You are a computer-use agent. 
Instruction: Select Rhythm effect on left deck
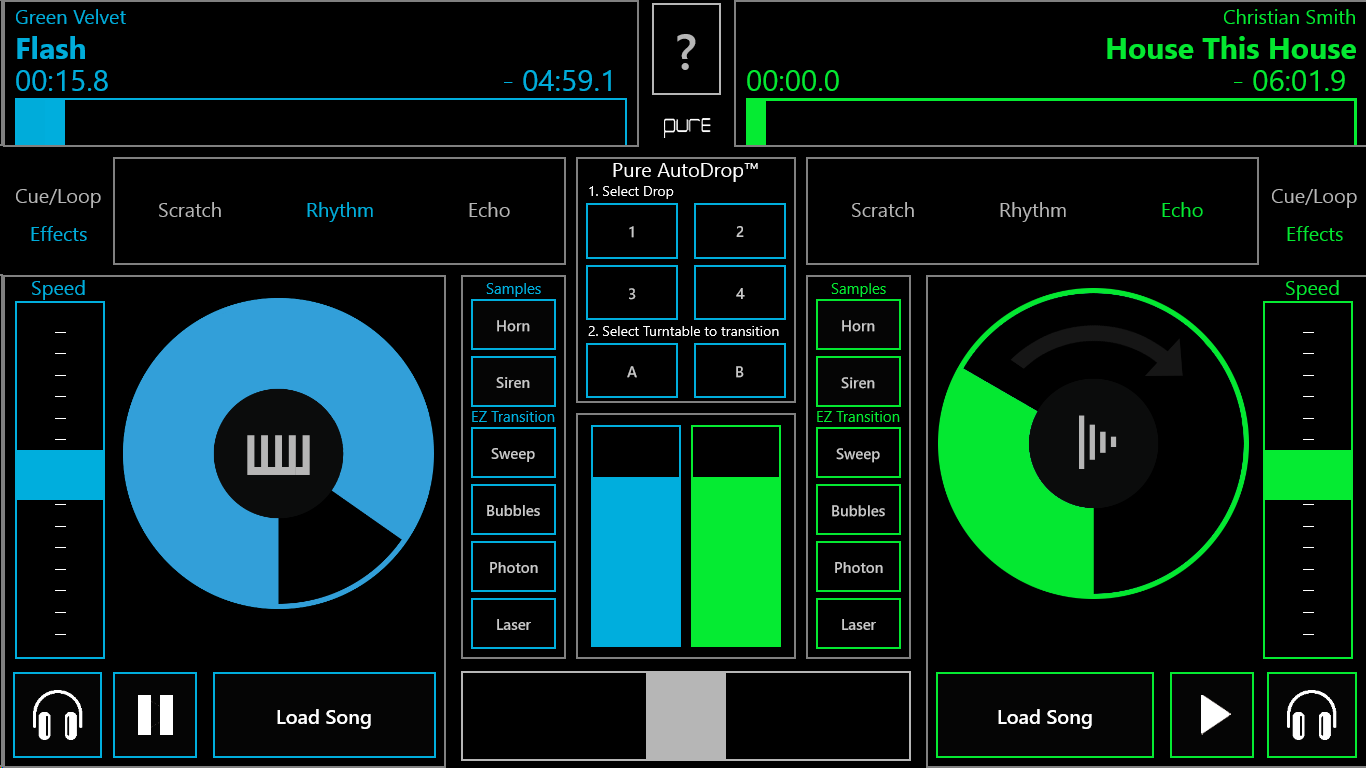coord(340,210)
